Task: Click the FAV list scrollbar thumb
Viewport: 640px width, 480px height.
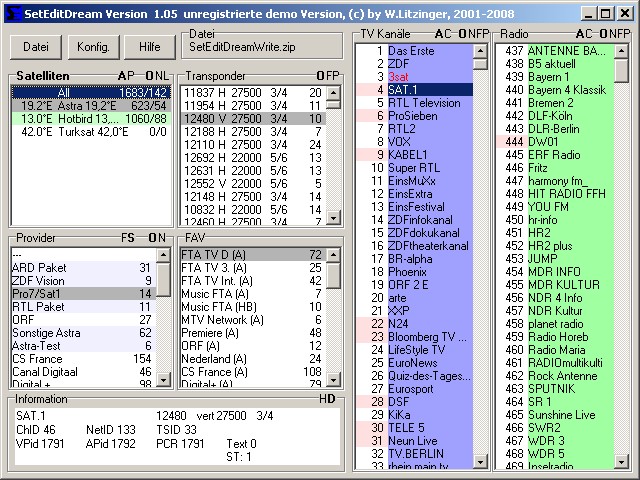Action: click(333, 276)
